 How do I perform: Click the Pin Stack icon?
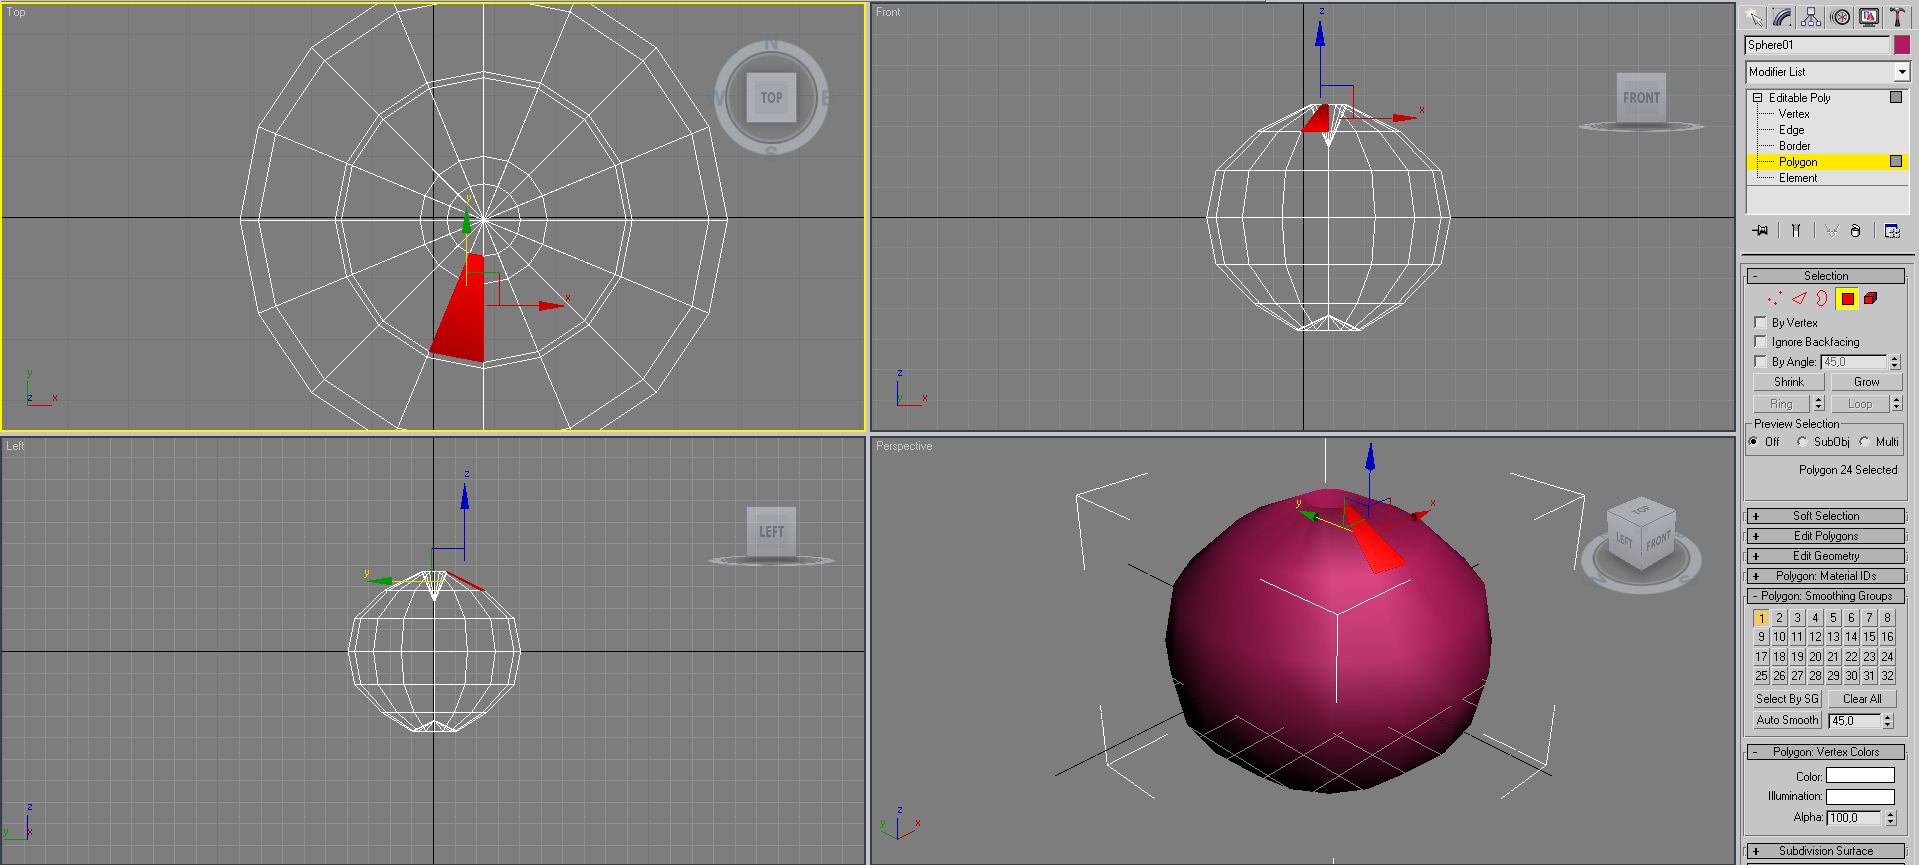pos(1761,231)
